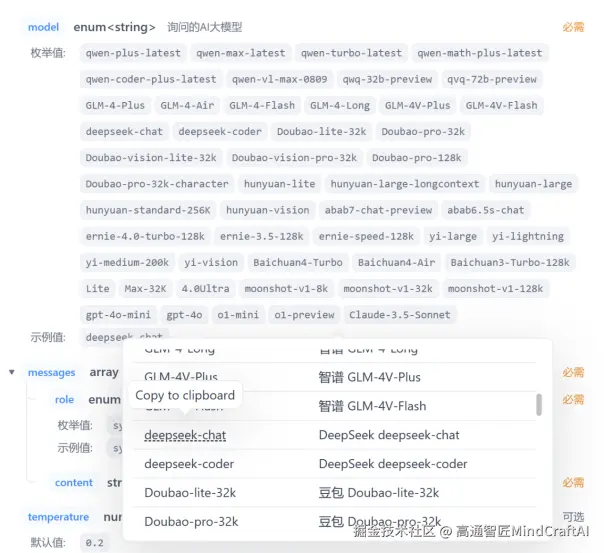604x553 pixels.
Task: Click the yi-vision enum tag
Action: point(211,262)
